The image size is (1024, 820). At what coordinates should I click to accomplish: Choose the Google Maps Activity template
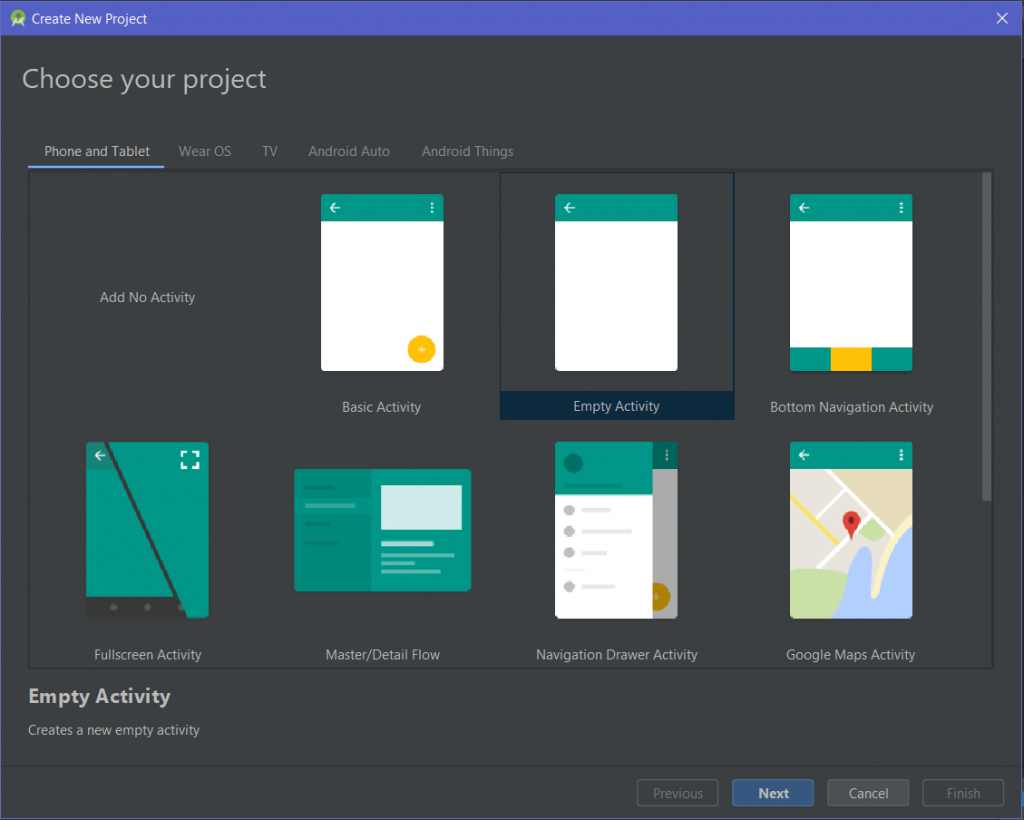(x=850, y=530)
